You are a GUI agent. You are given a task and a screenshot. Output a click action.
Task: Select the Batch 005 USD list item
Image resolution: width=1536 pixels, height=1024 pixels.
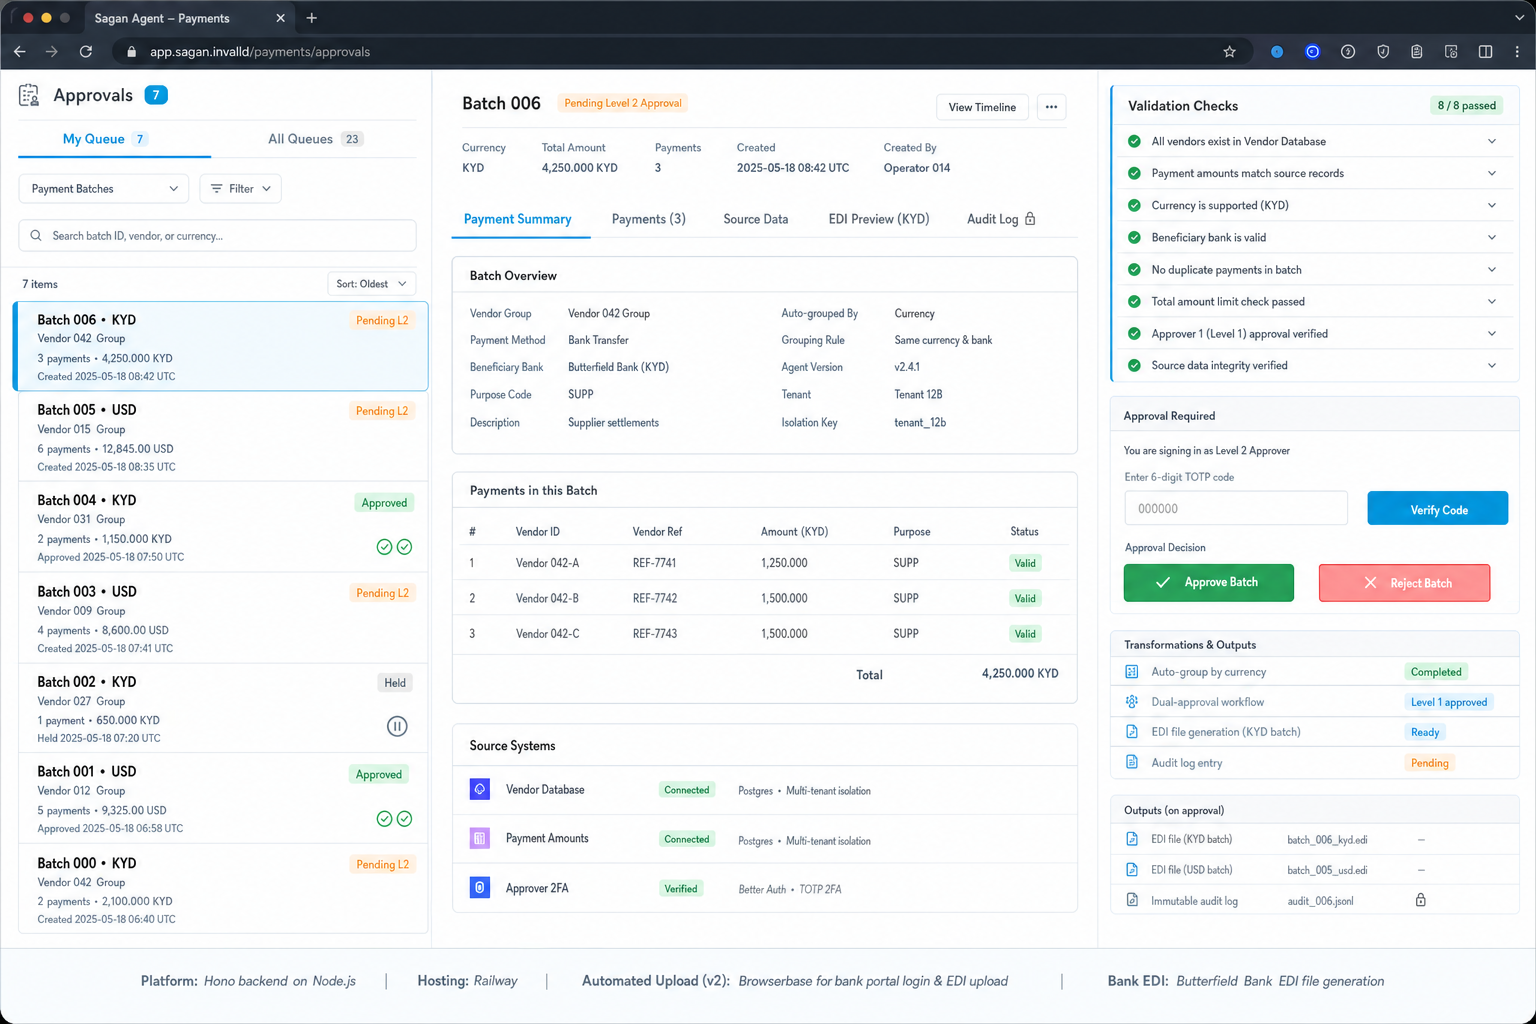221,437
